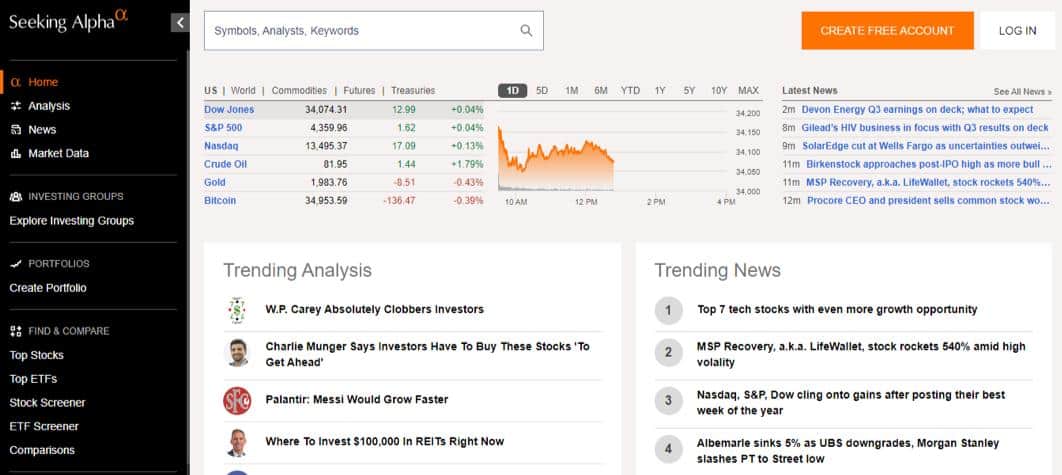Select the 1M chart range
This screenshot has height=475, width=1062.
(572, 90)
